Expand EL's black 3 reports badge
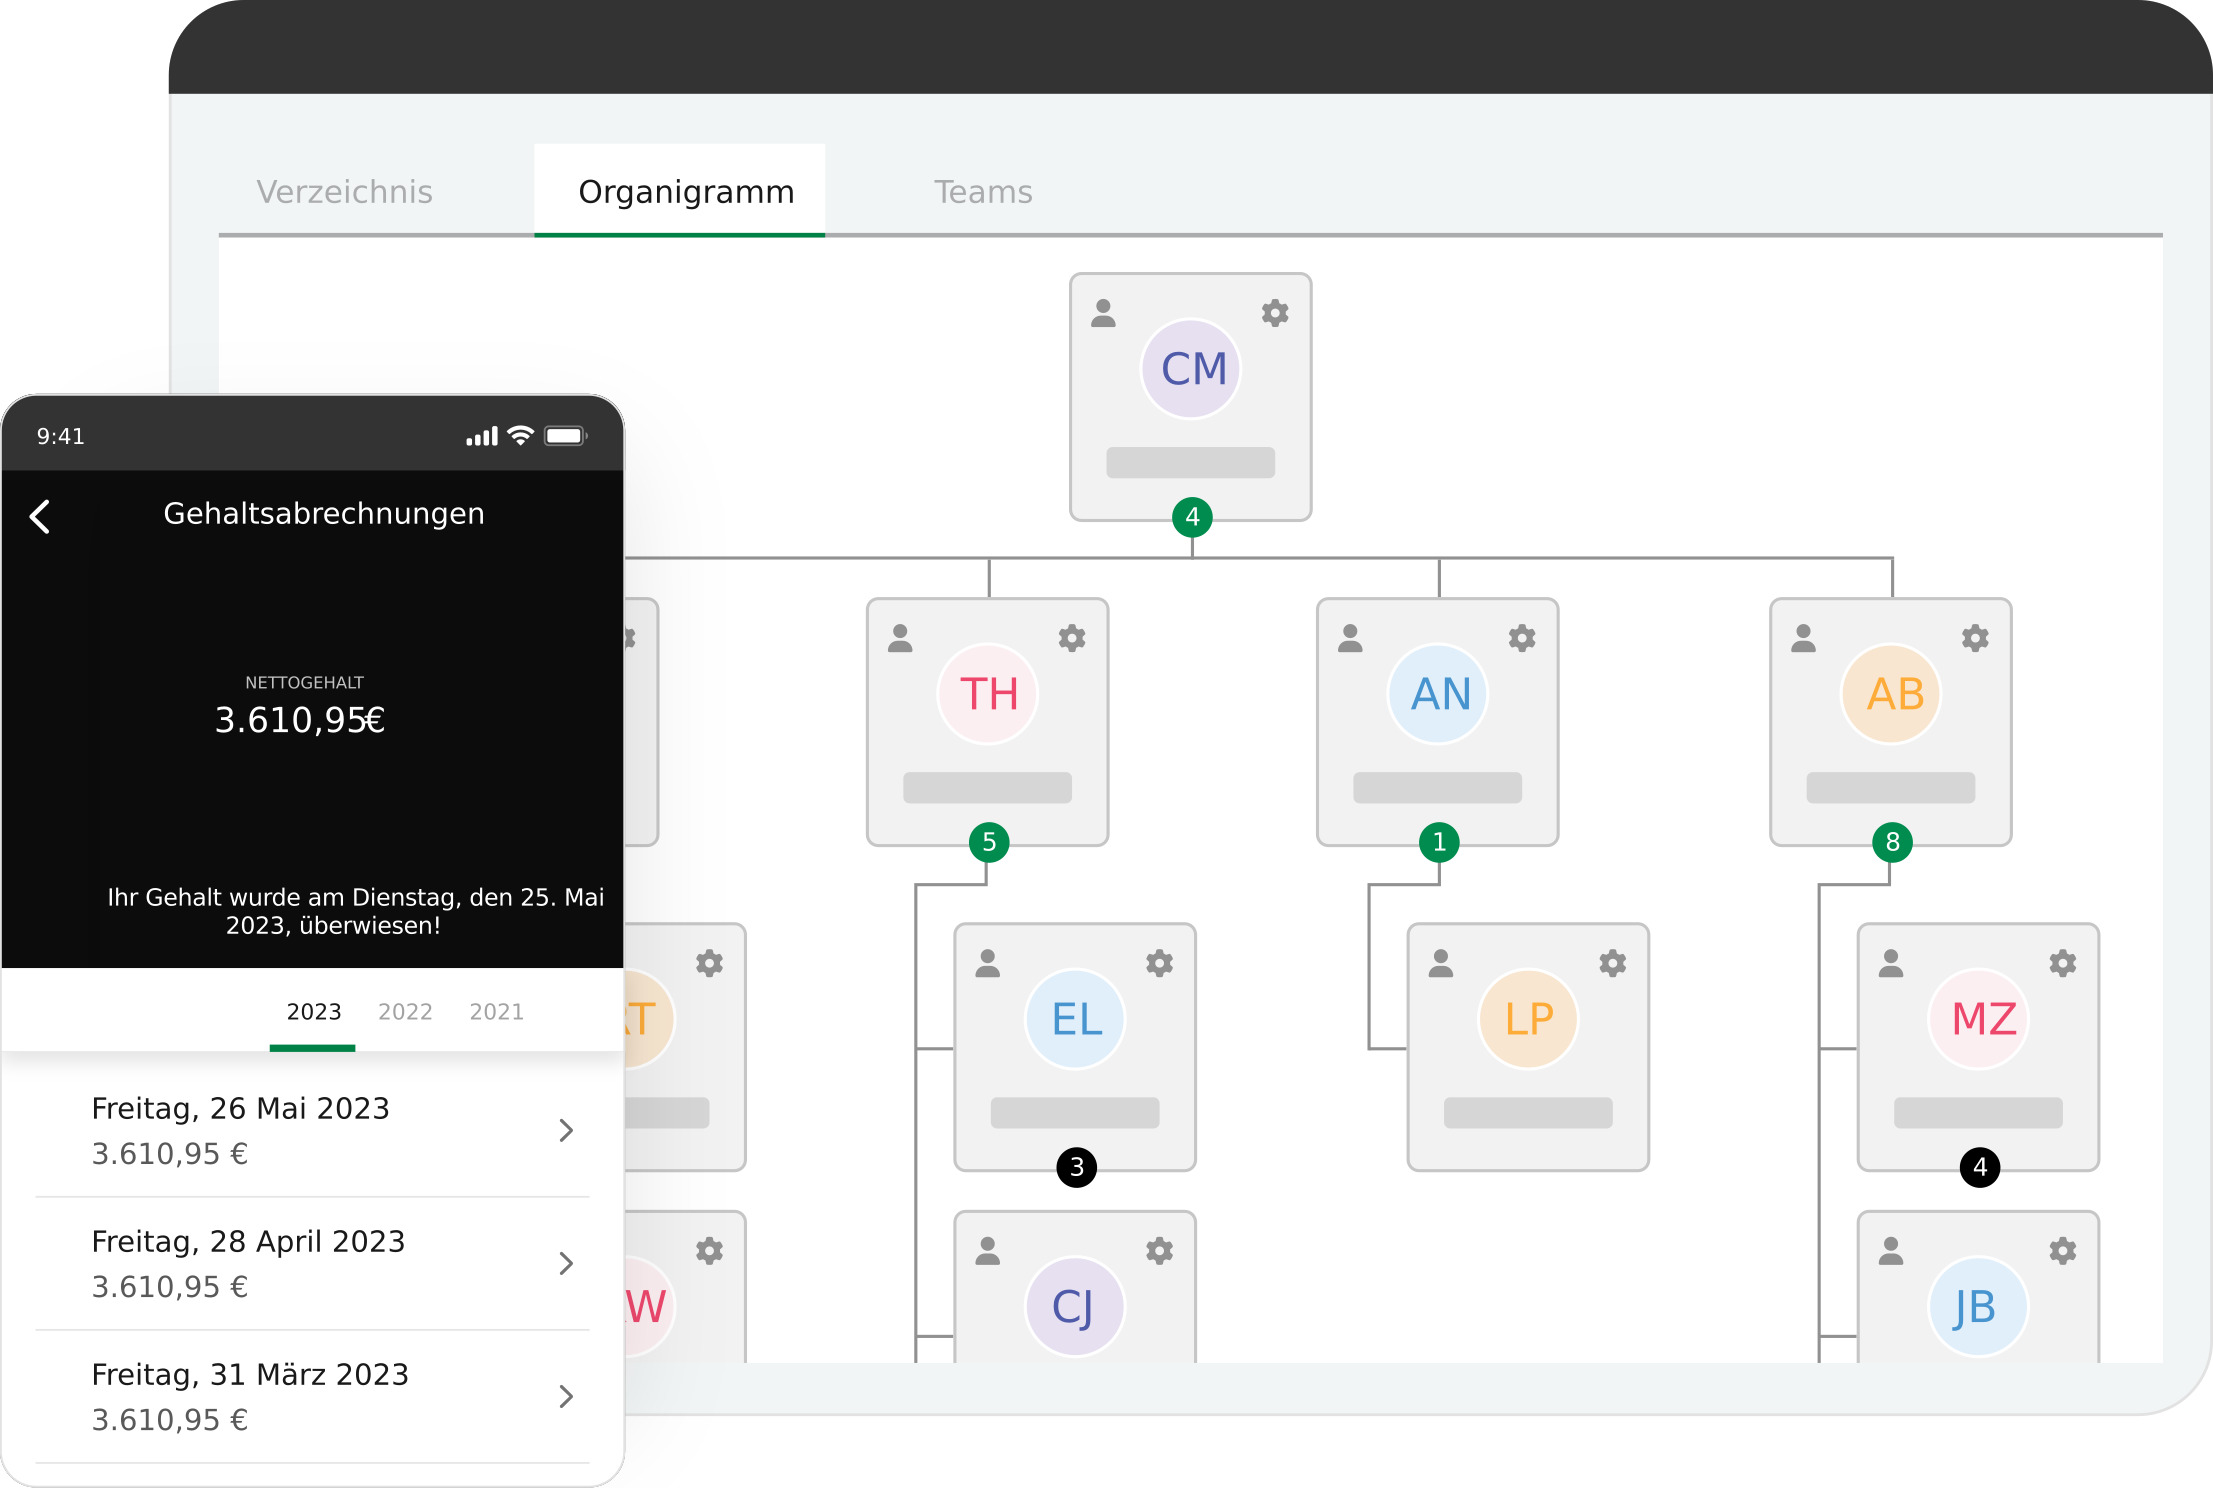This screenshot has width=2213, height=1488. tap(1076, 1167)
